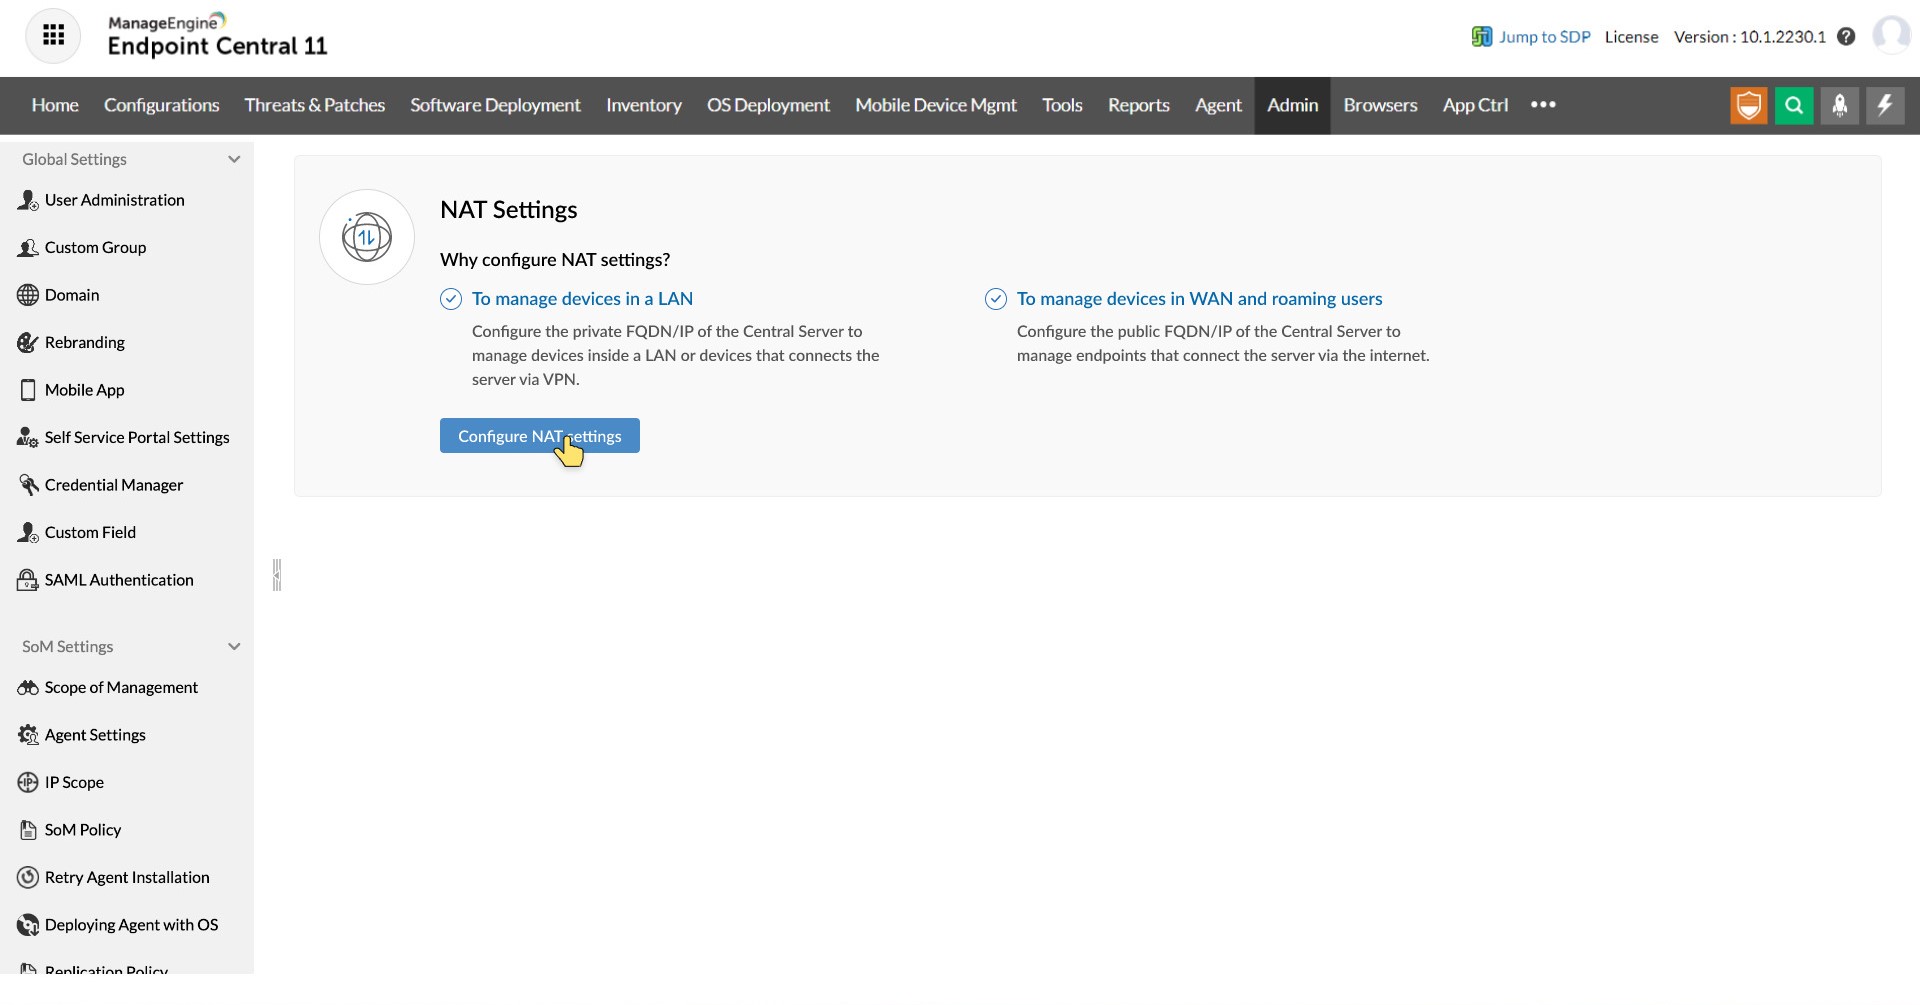
Task: Follow the Jump to SDP link
Action: [x=1544, y=37]
